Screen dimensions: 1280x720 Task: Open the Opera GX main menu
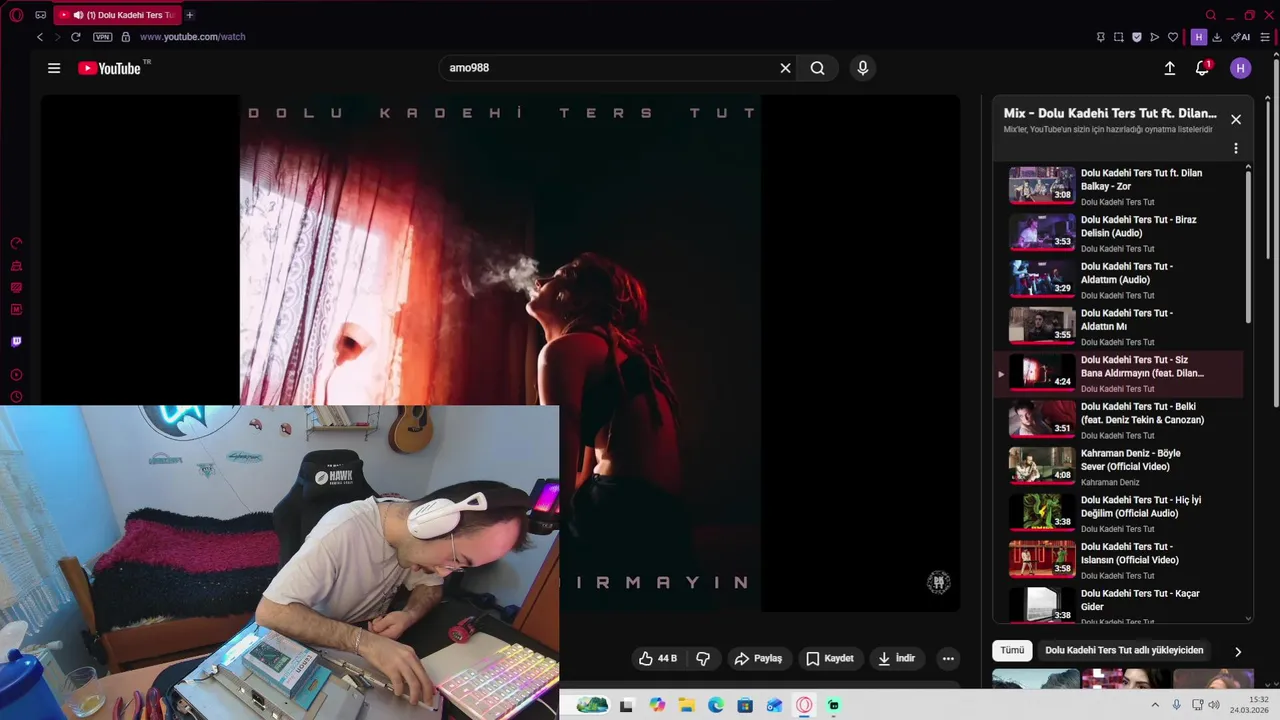tap(16, 15)
